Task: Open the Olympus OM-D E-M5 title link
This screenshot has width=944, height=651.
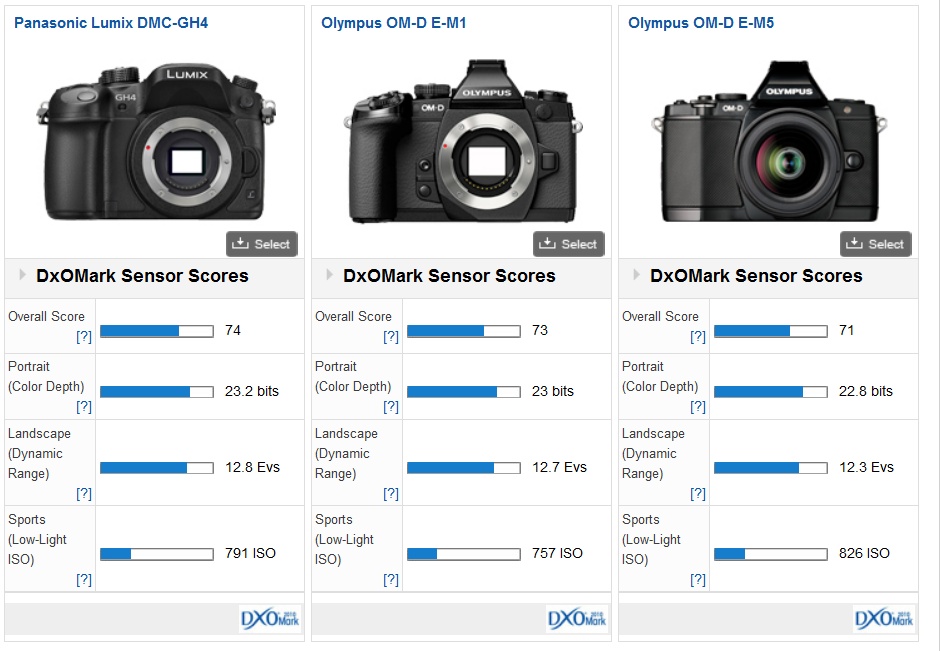Action: point(701,23)
